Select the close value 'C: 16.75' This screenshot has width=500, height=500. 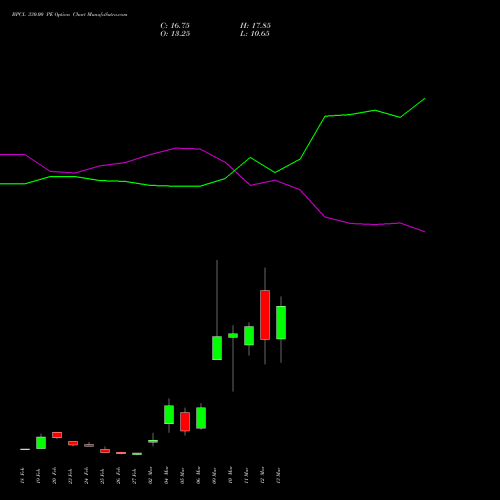(175, 26)
